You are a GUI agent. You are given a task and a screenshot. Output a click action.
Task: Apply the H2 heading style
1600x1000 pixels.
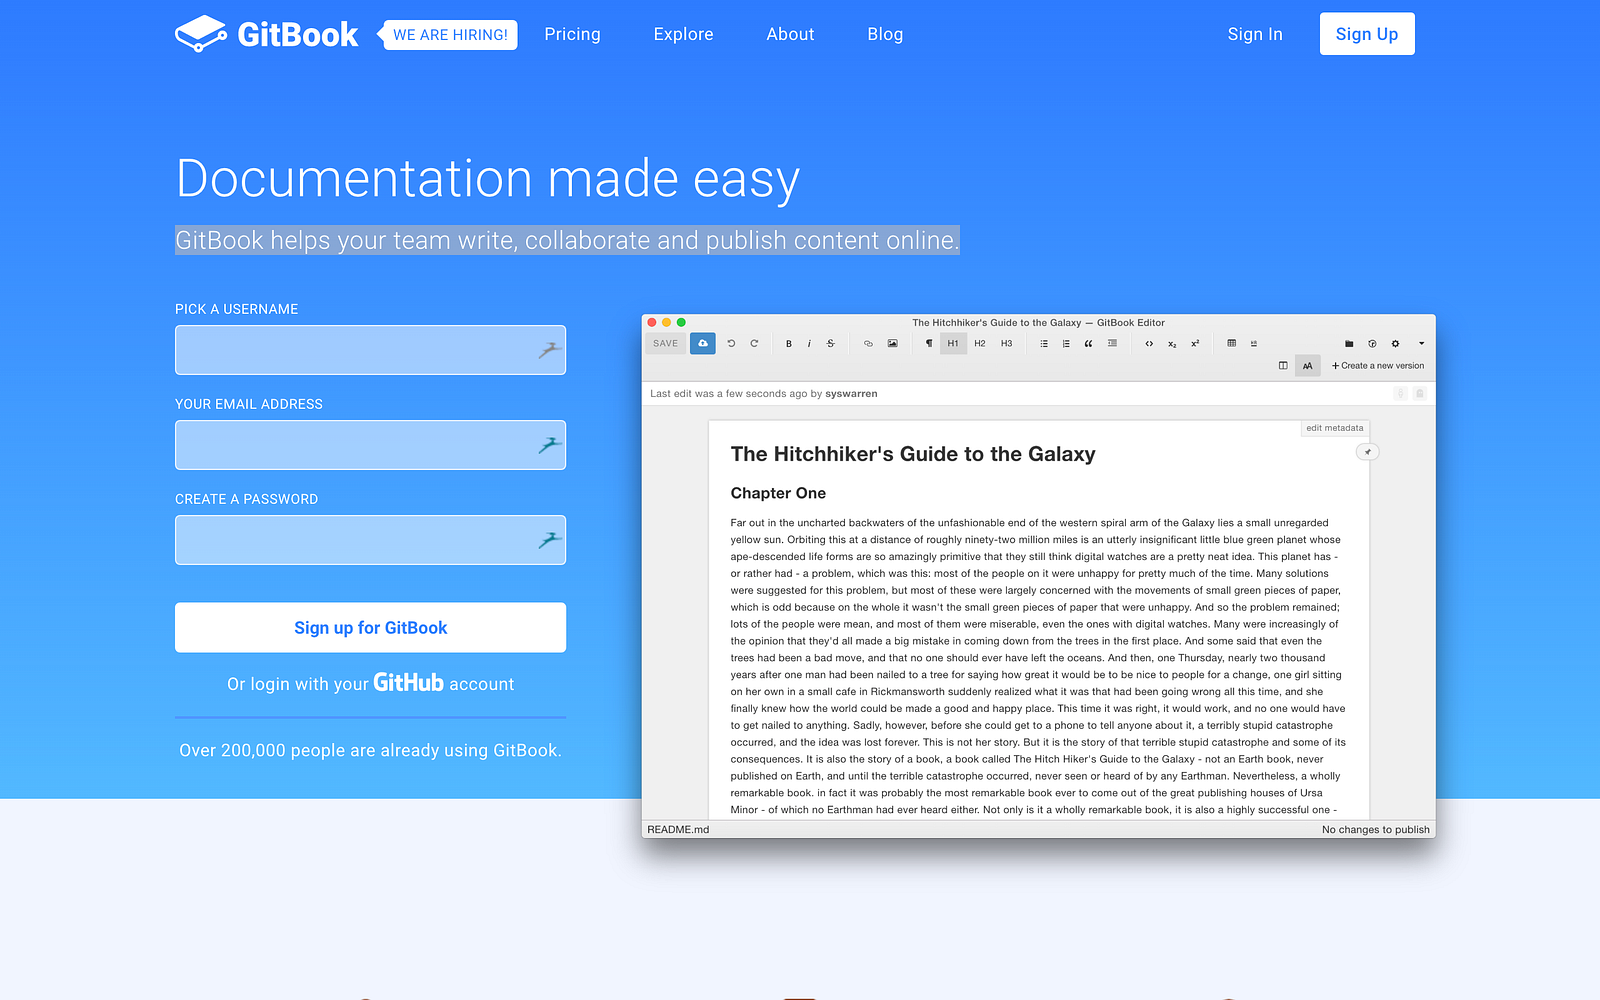point(980,344)
